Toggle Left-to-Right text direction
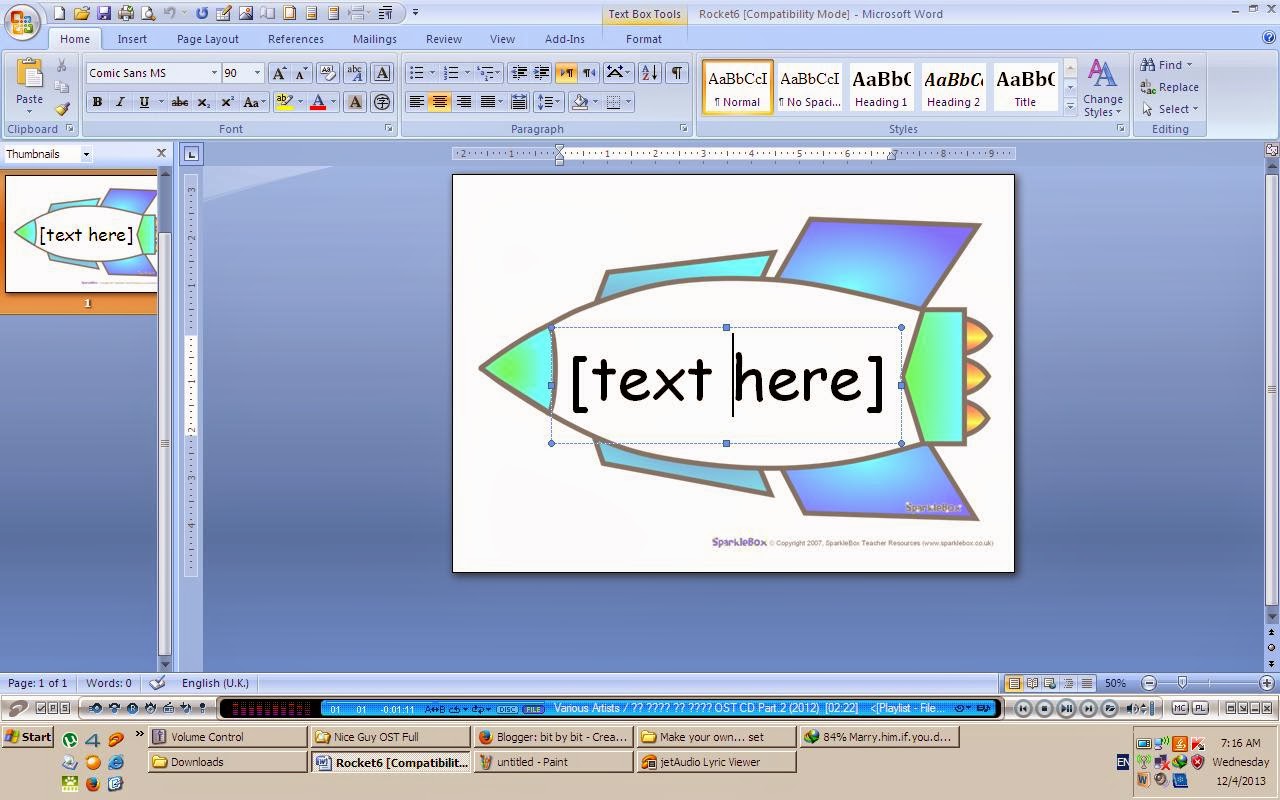 click(x=566, y=73)
